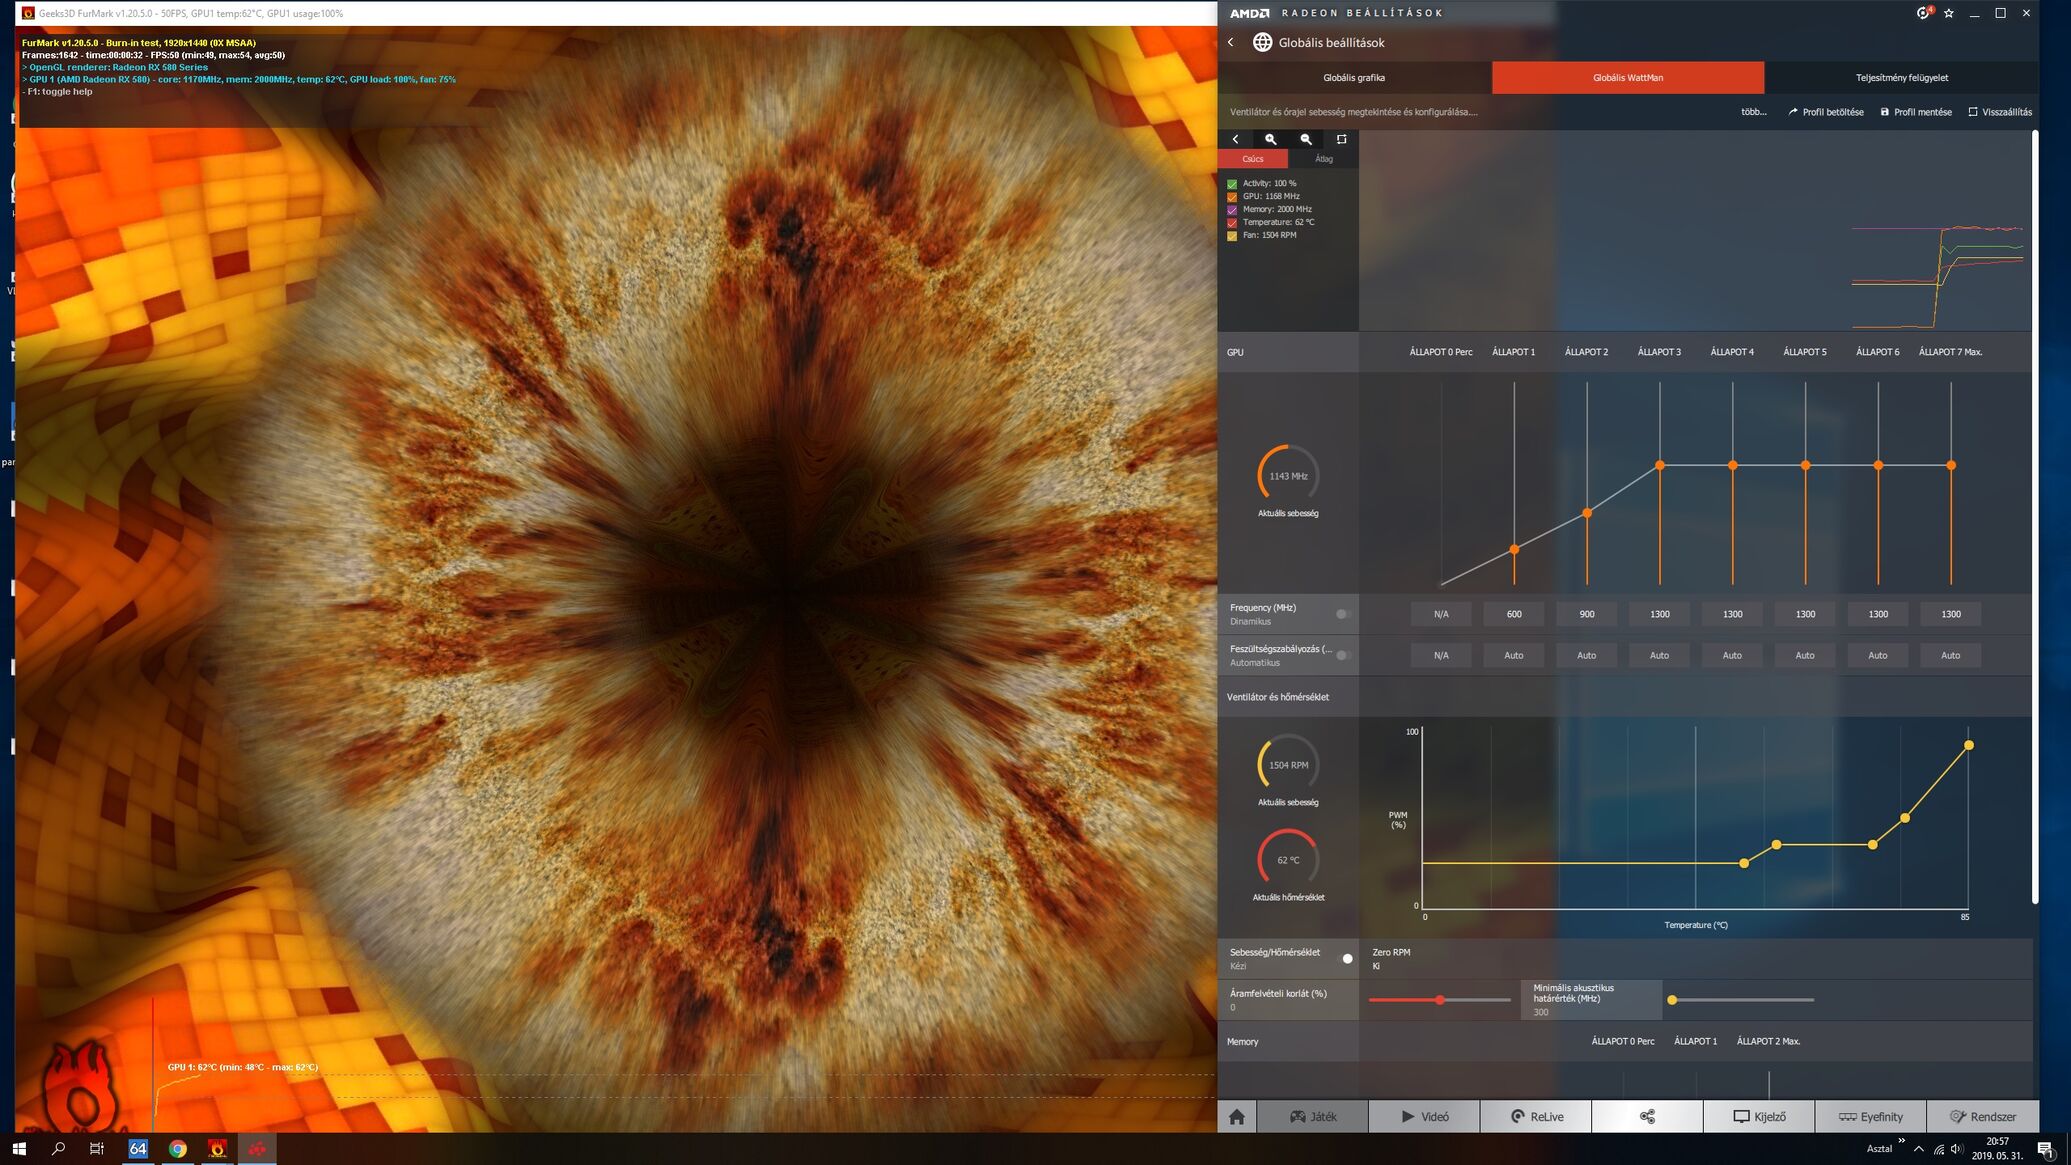Viewport: 2071px width, 1165px height.
Task: Uncheck the Activity graph checkbox
Action: pyautogui.click(x=1232, y=184)
